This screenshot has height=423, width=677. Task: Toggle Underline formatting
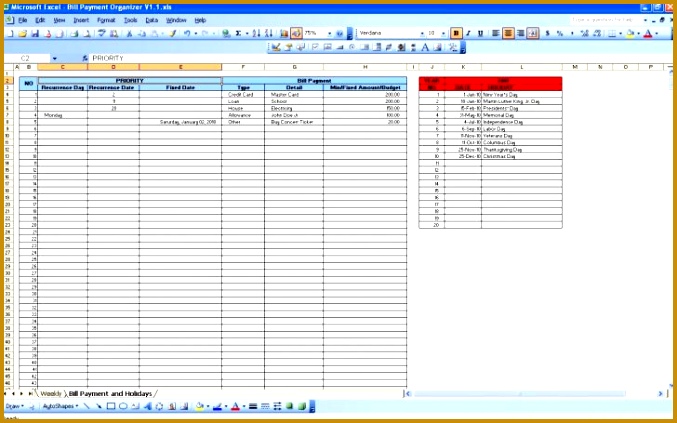(x=480, y=33)
